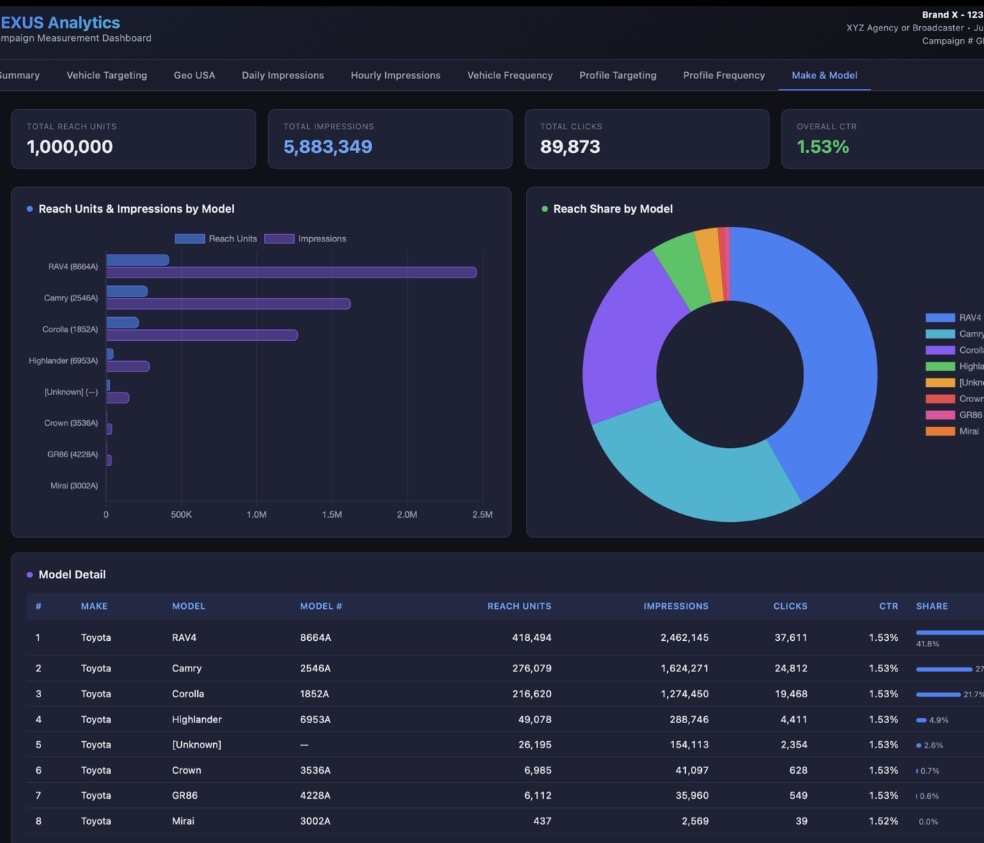Sort table by IMPRESSIONS header
The height and width of the screenshot is (843, 984).
coord(676,606)
